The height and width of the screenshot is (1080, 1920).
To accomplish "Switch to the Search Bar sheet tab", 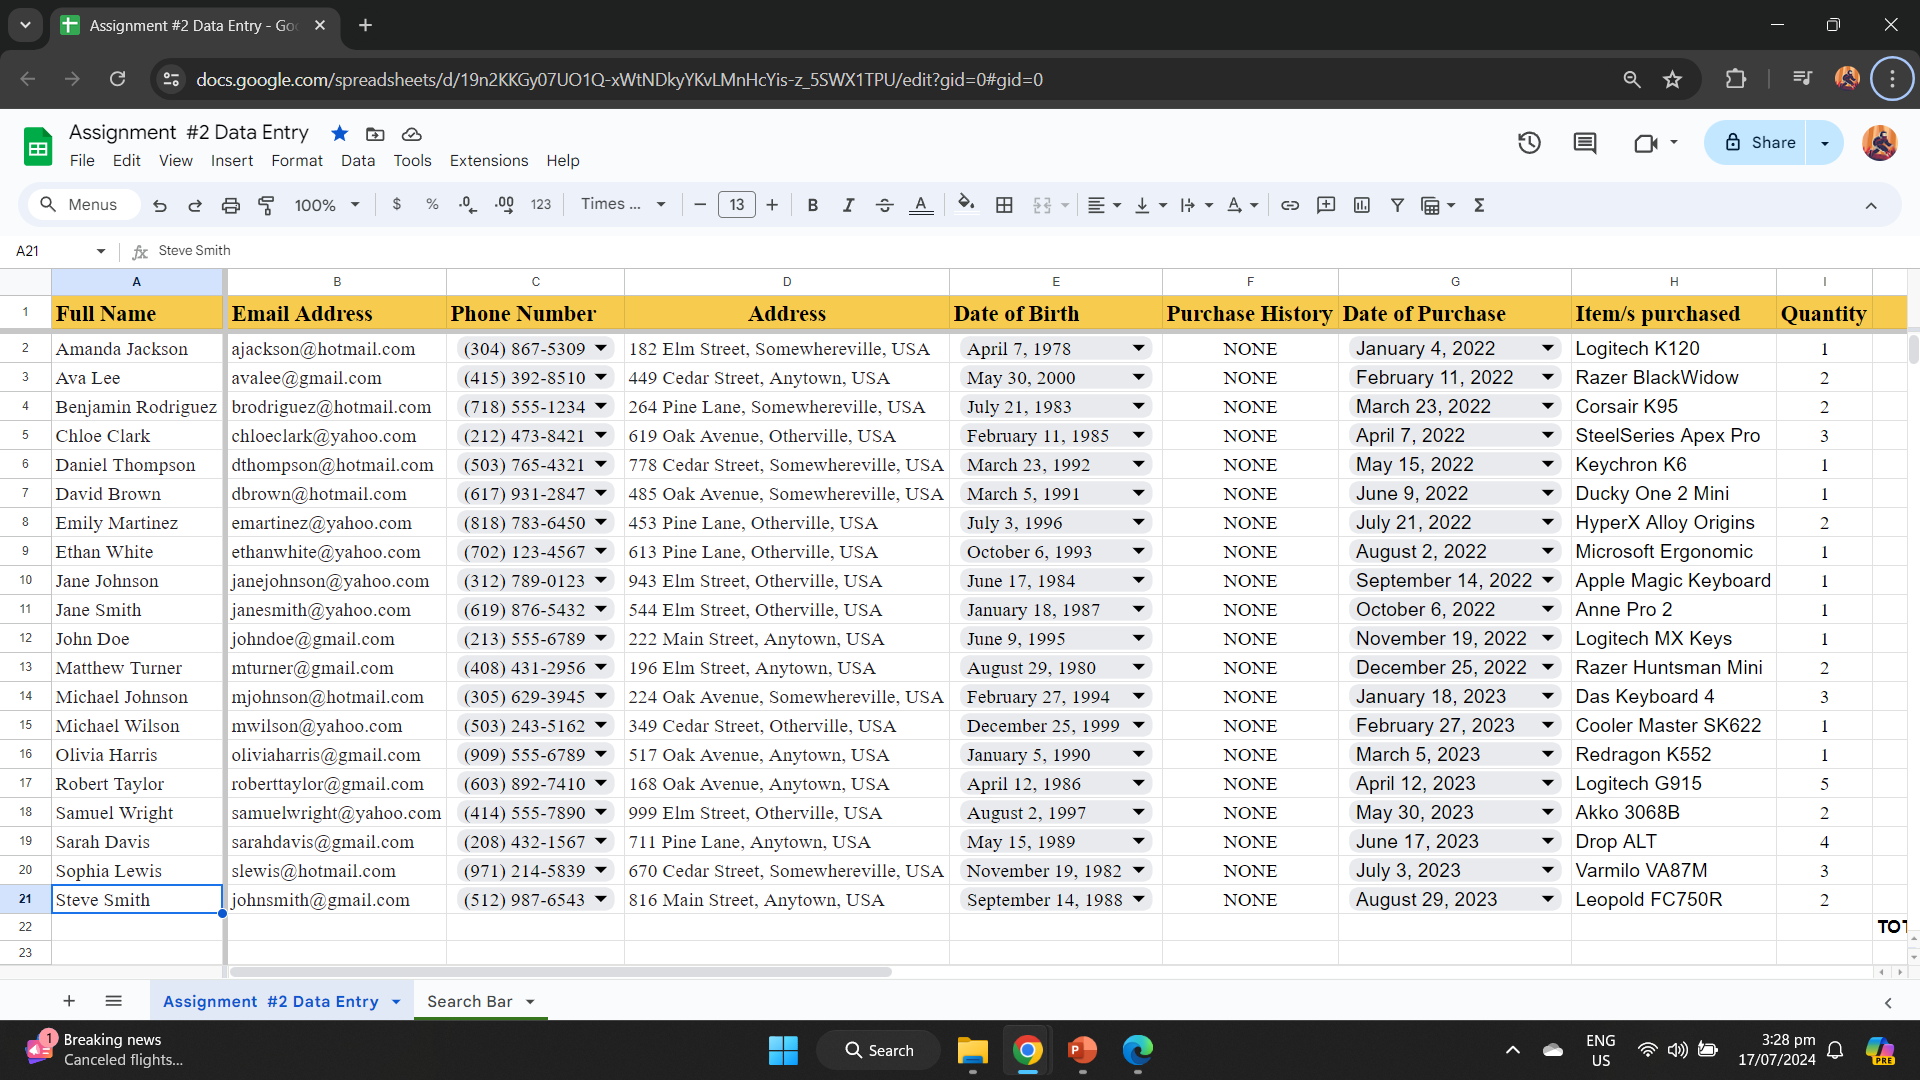I will click(469, 1001).
